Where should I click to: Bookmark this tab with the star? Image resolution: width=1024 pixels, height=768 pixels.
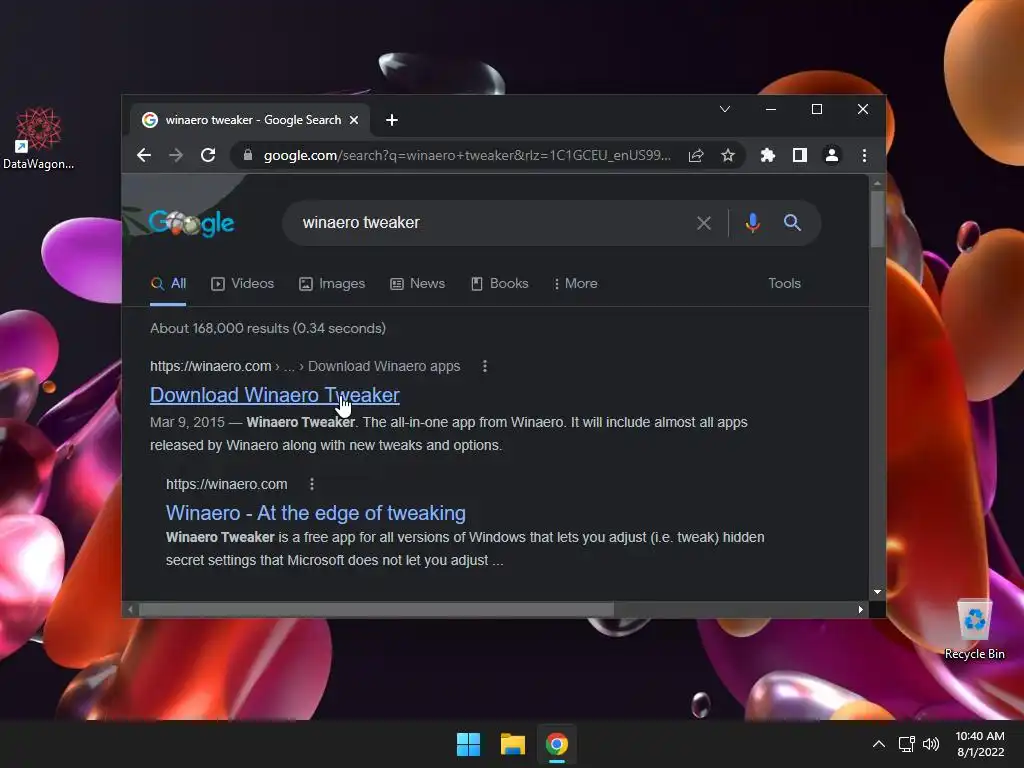(x=728, y=155)
